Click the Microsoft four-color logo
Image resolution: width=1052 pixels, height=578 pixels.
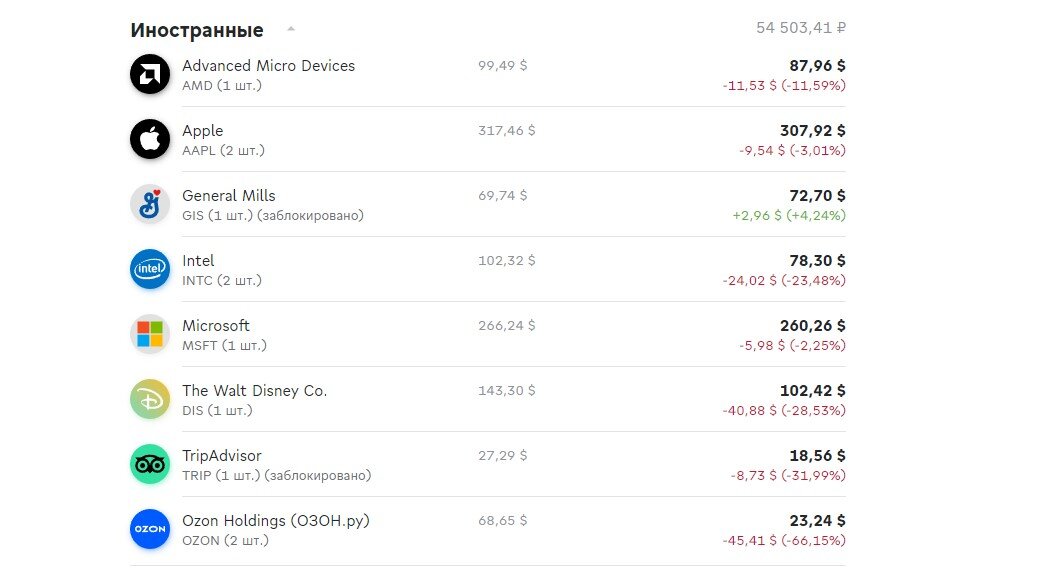[x=150, y=335]
